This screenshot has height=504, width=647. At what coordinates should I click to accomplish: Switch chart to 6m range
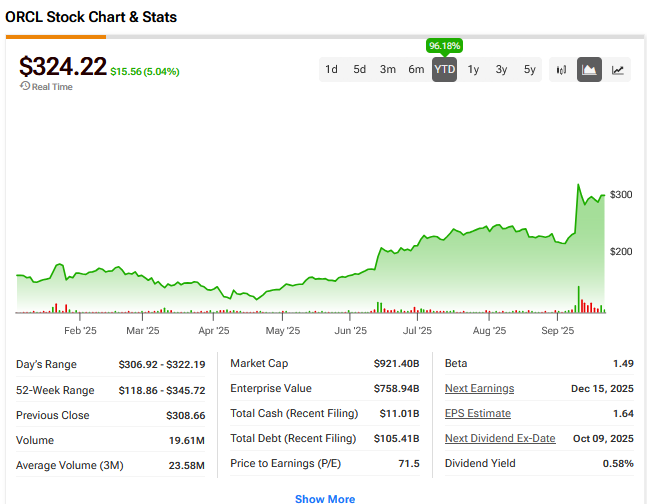(416, 70)
